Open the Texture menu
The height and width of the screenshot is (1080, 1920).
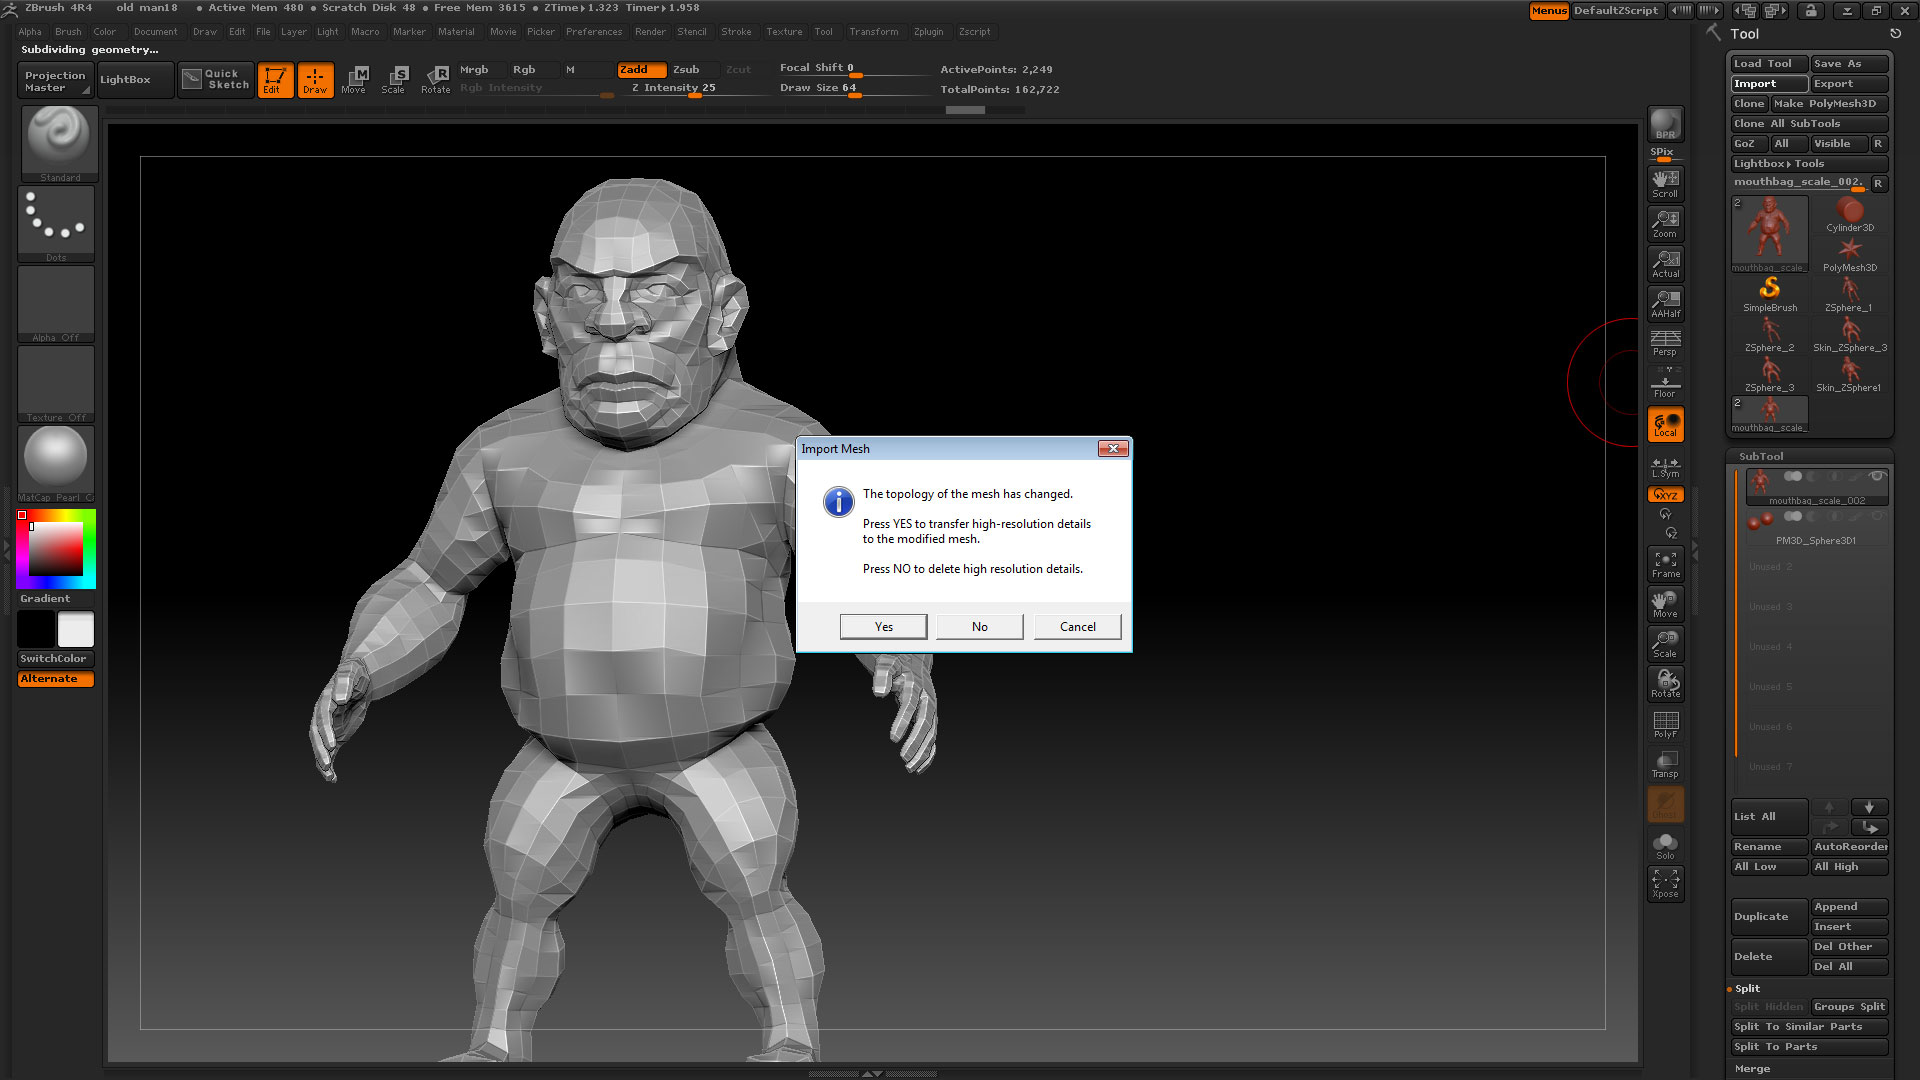(784, 31)
